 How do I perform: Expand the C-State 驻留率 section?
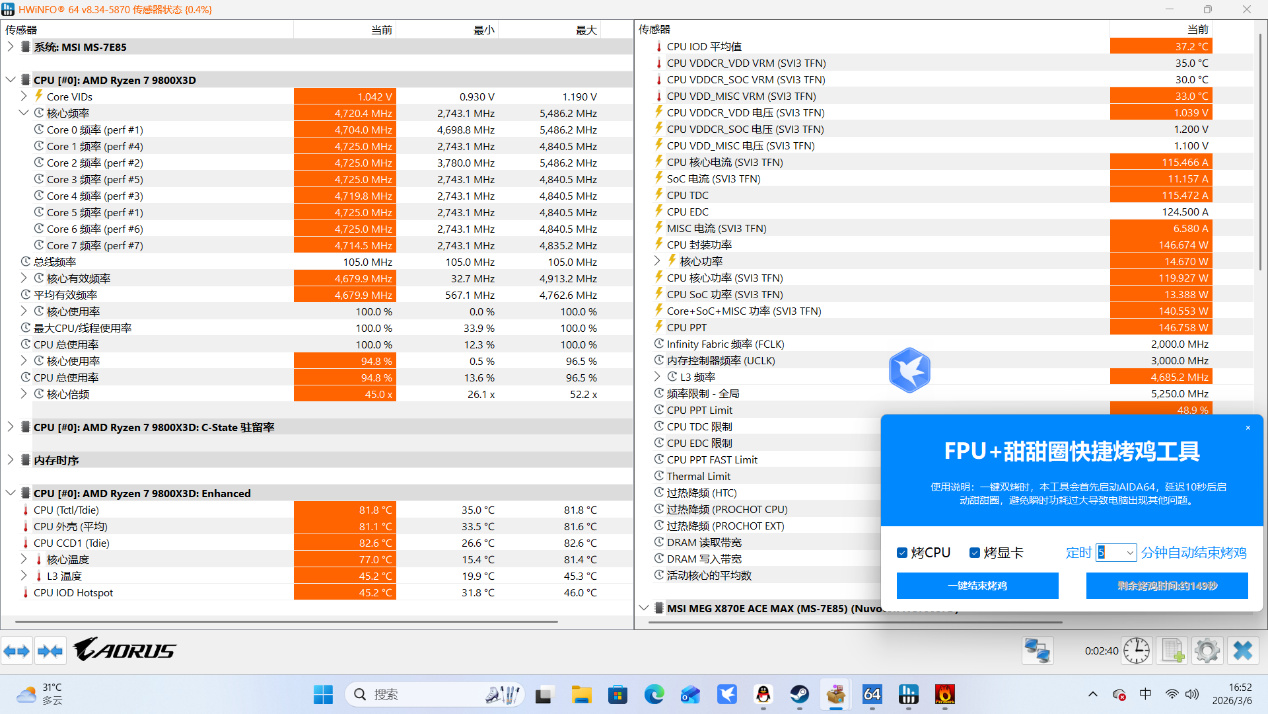[10, 427]
